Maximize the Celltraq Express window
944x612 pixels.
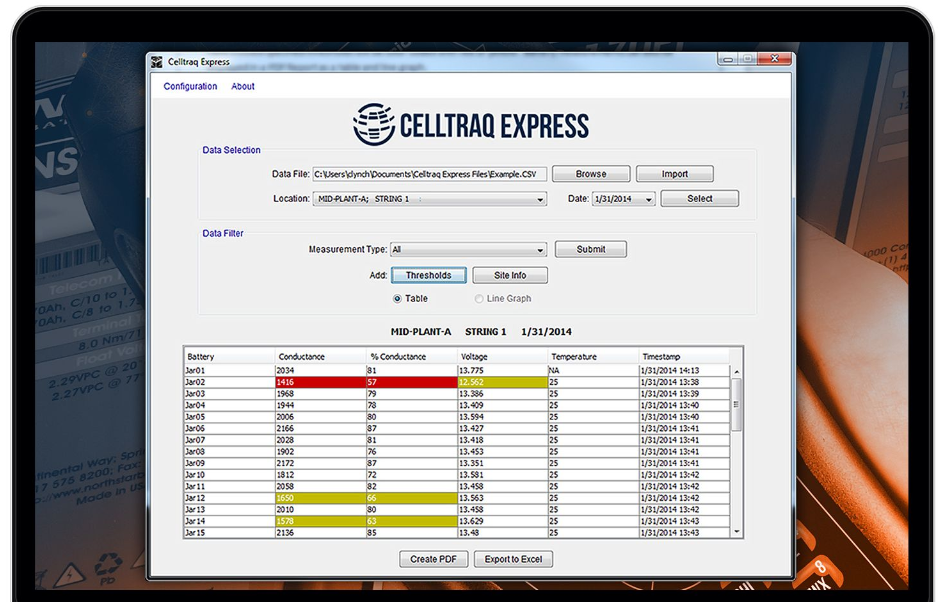click(747, 59)
